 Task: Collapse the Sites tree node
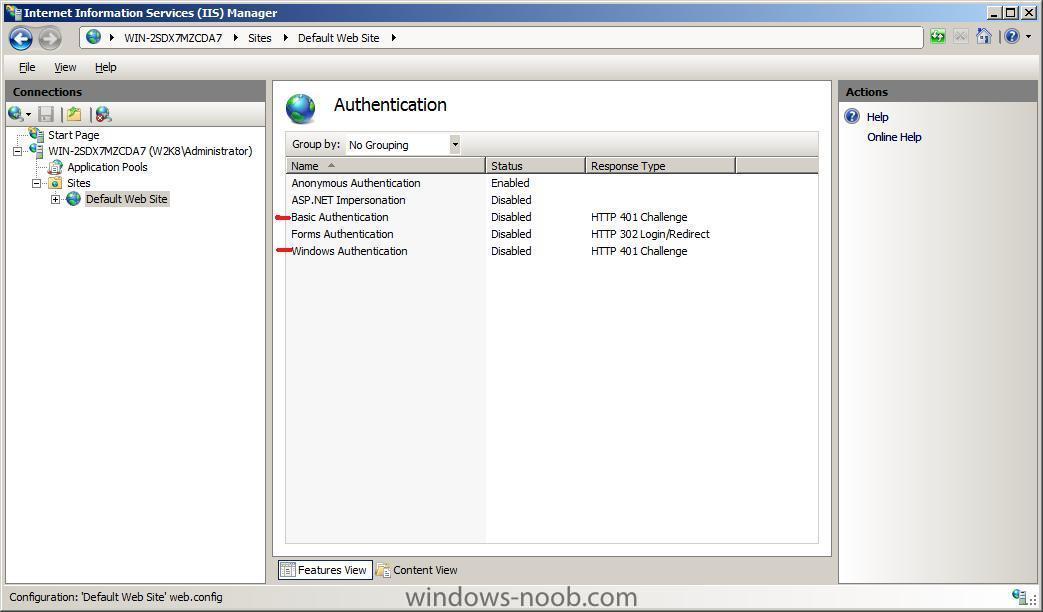37,183
